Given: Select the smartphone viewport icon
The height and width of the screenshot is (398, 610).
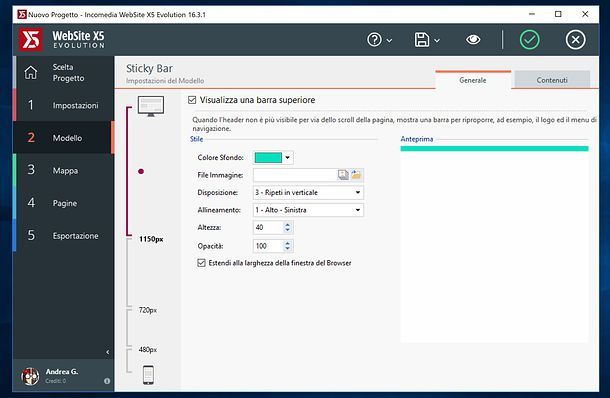Looking at the screenshot, I should point(148,375).
